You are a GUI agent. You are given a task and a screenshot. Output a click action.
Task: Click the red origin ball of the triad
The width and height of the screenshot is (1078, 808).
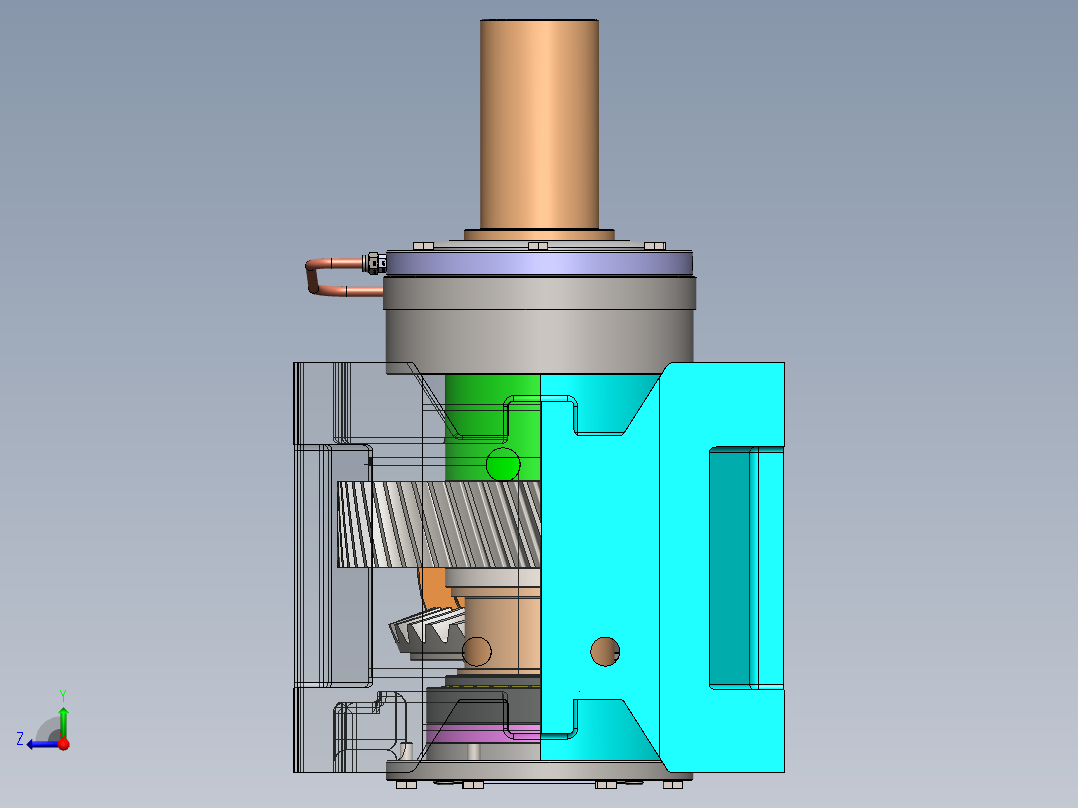[64, 743]
